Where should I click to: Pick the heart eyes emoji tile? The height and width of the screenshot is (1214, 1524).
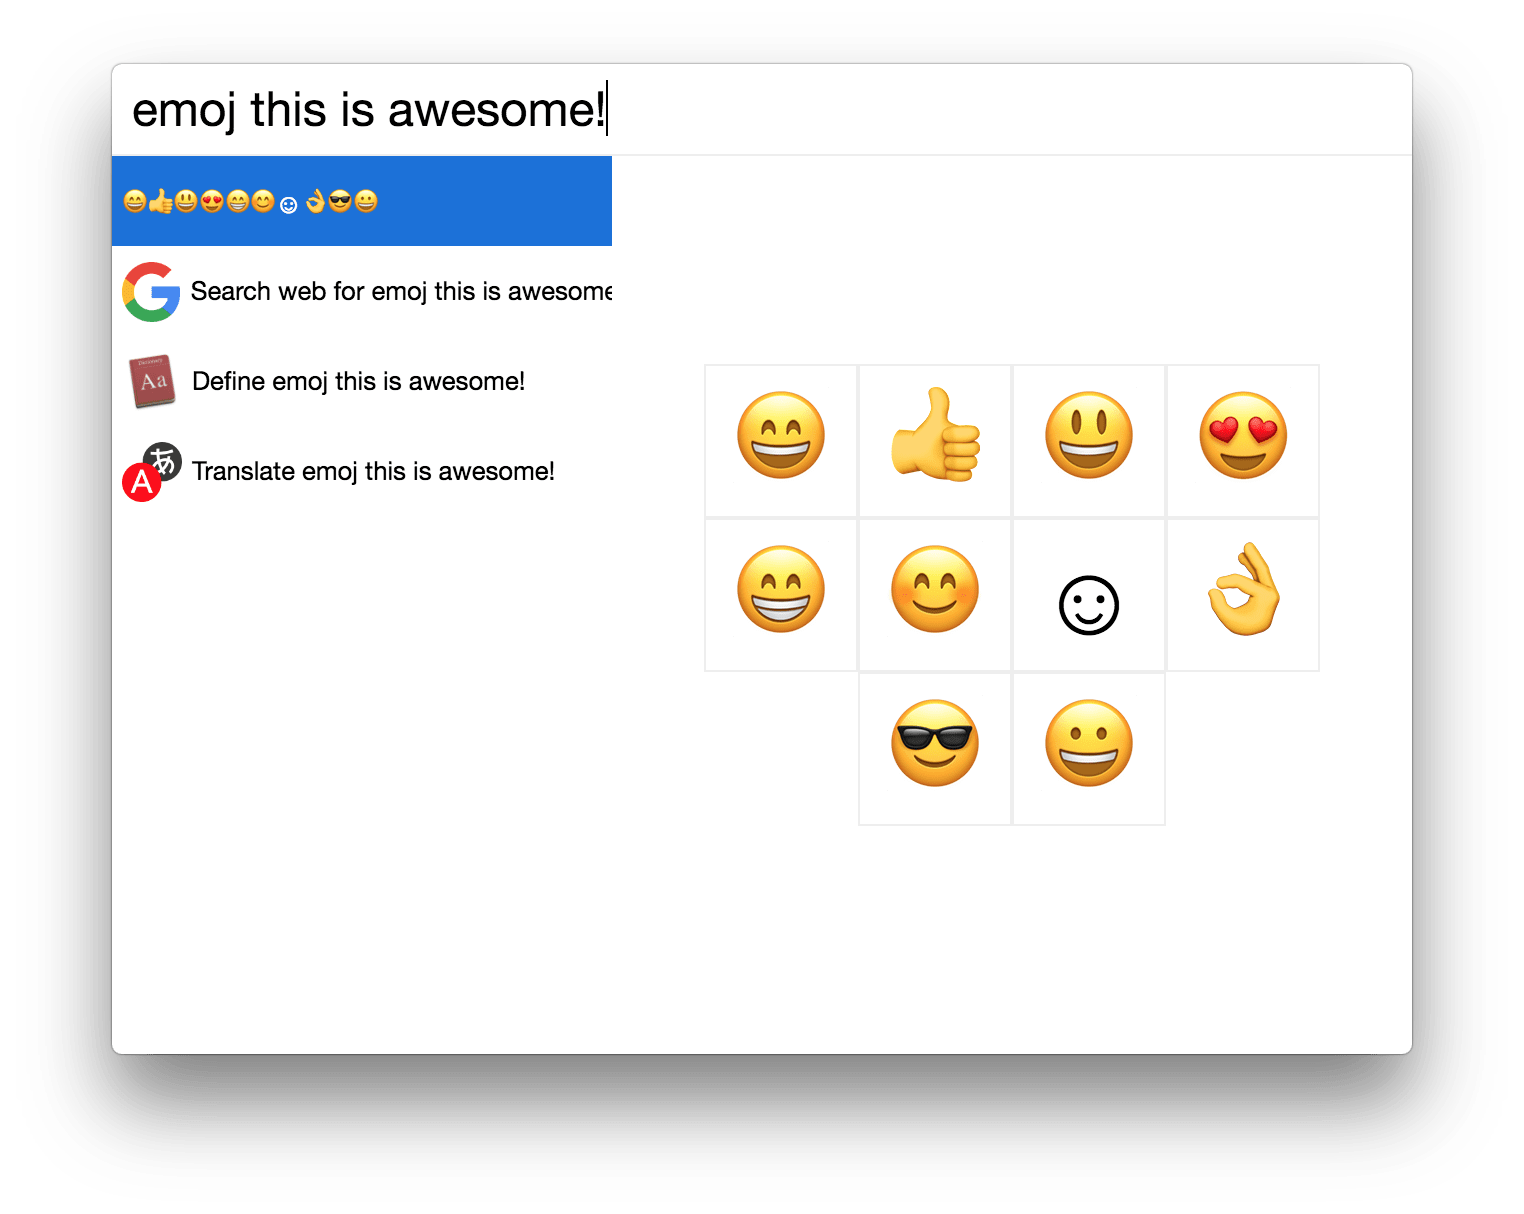(1243, 441)
